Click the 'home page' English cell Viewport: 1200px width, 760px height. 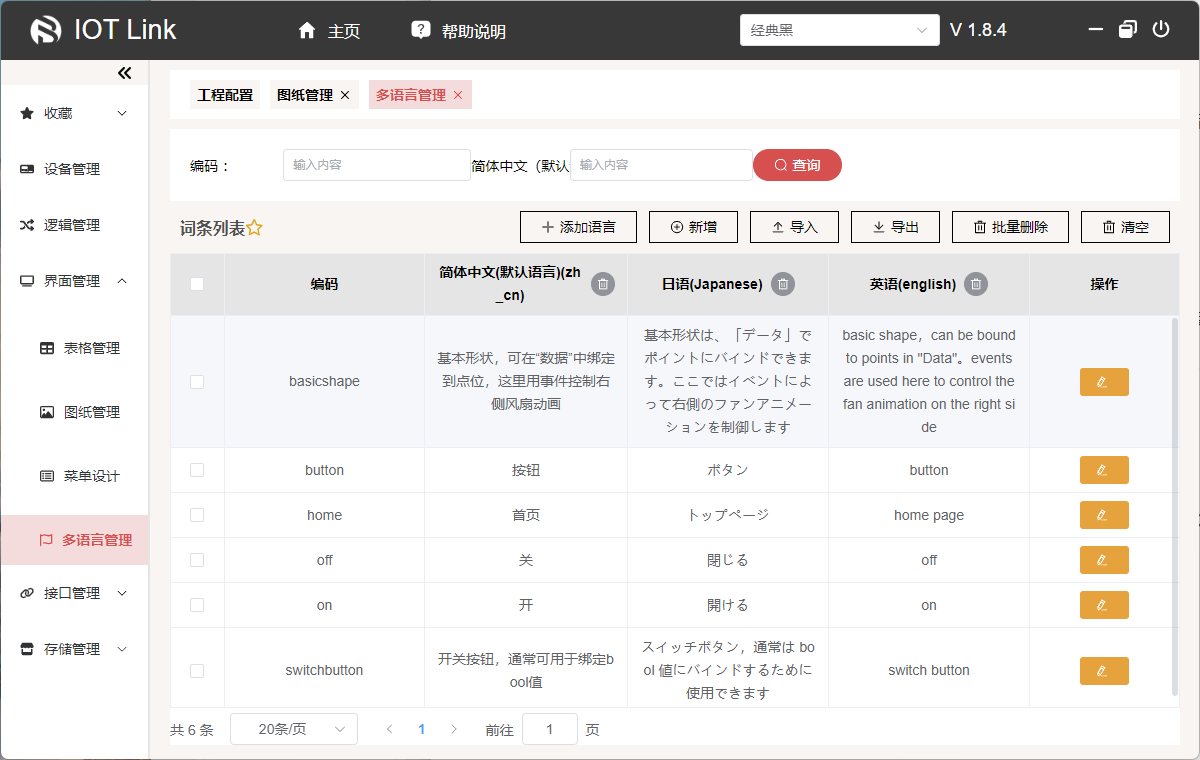click(x=929, y=515)
